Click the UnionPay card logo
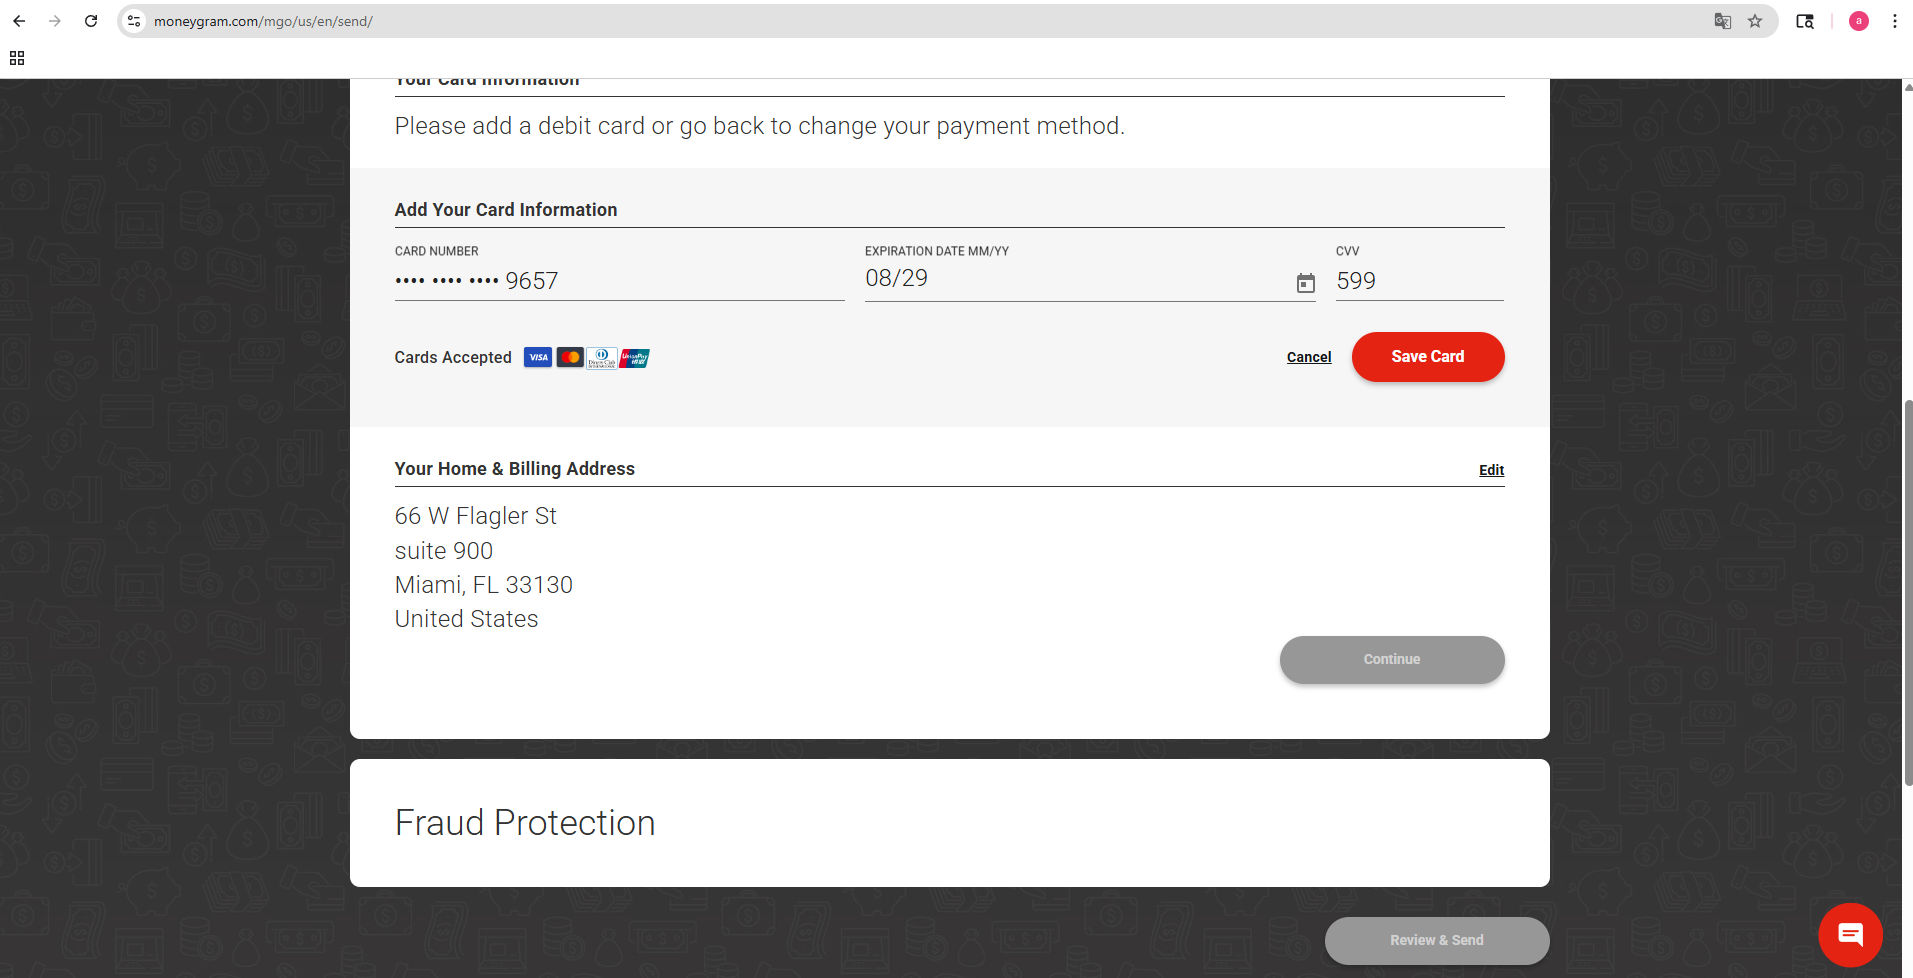Image resolution: width=1913 pixels, height=978 pixels. 634,358
